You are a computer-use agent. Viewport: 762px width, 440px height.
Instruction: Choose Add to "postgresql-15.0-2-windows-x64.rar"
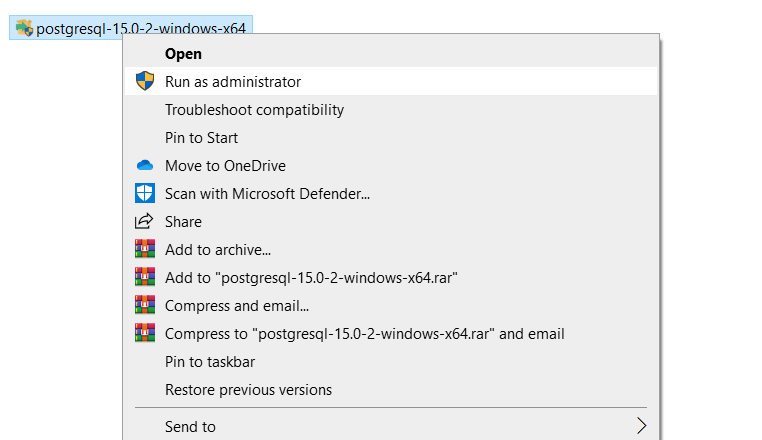[x=391, y=278]
